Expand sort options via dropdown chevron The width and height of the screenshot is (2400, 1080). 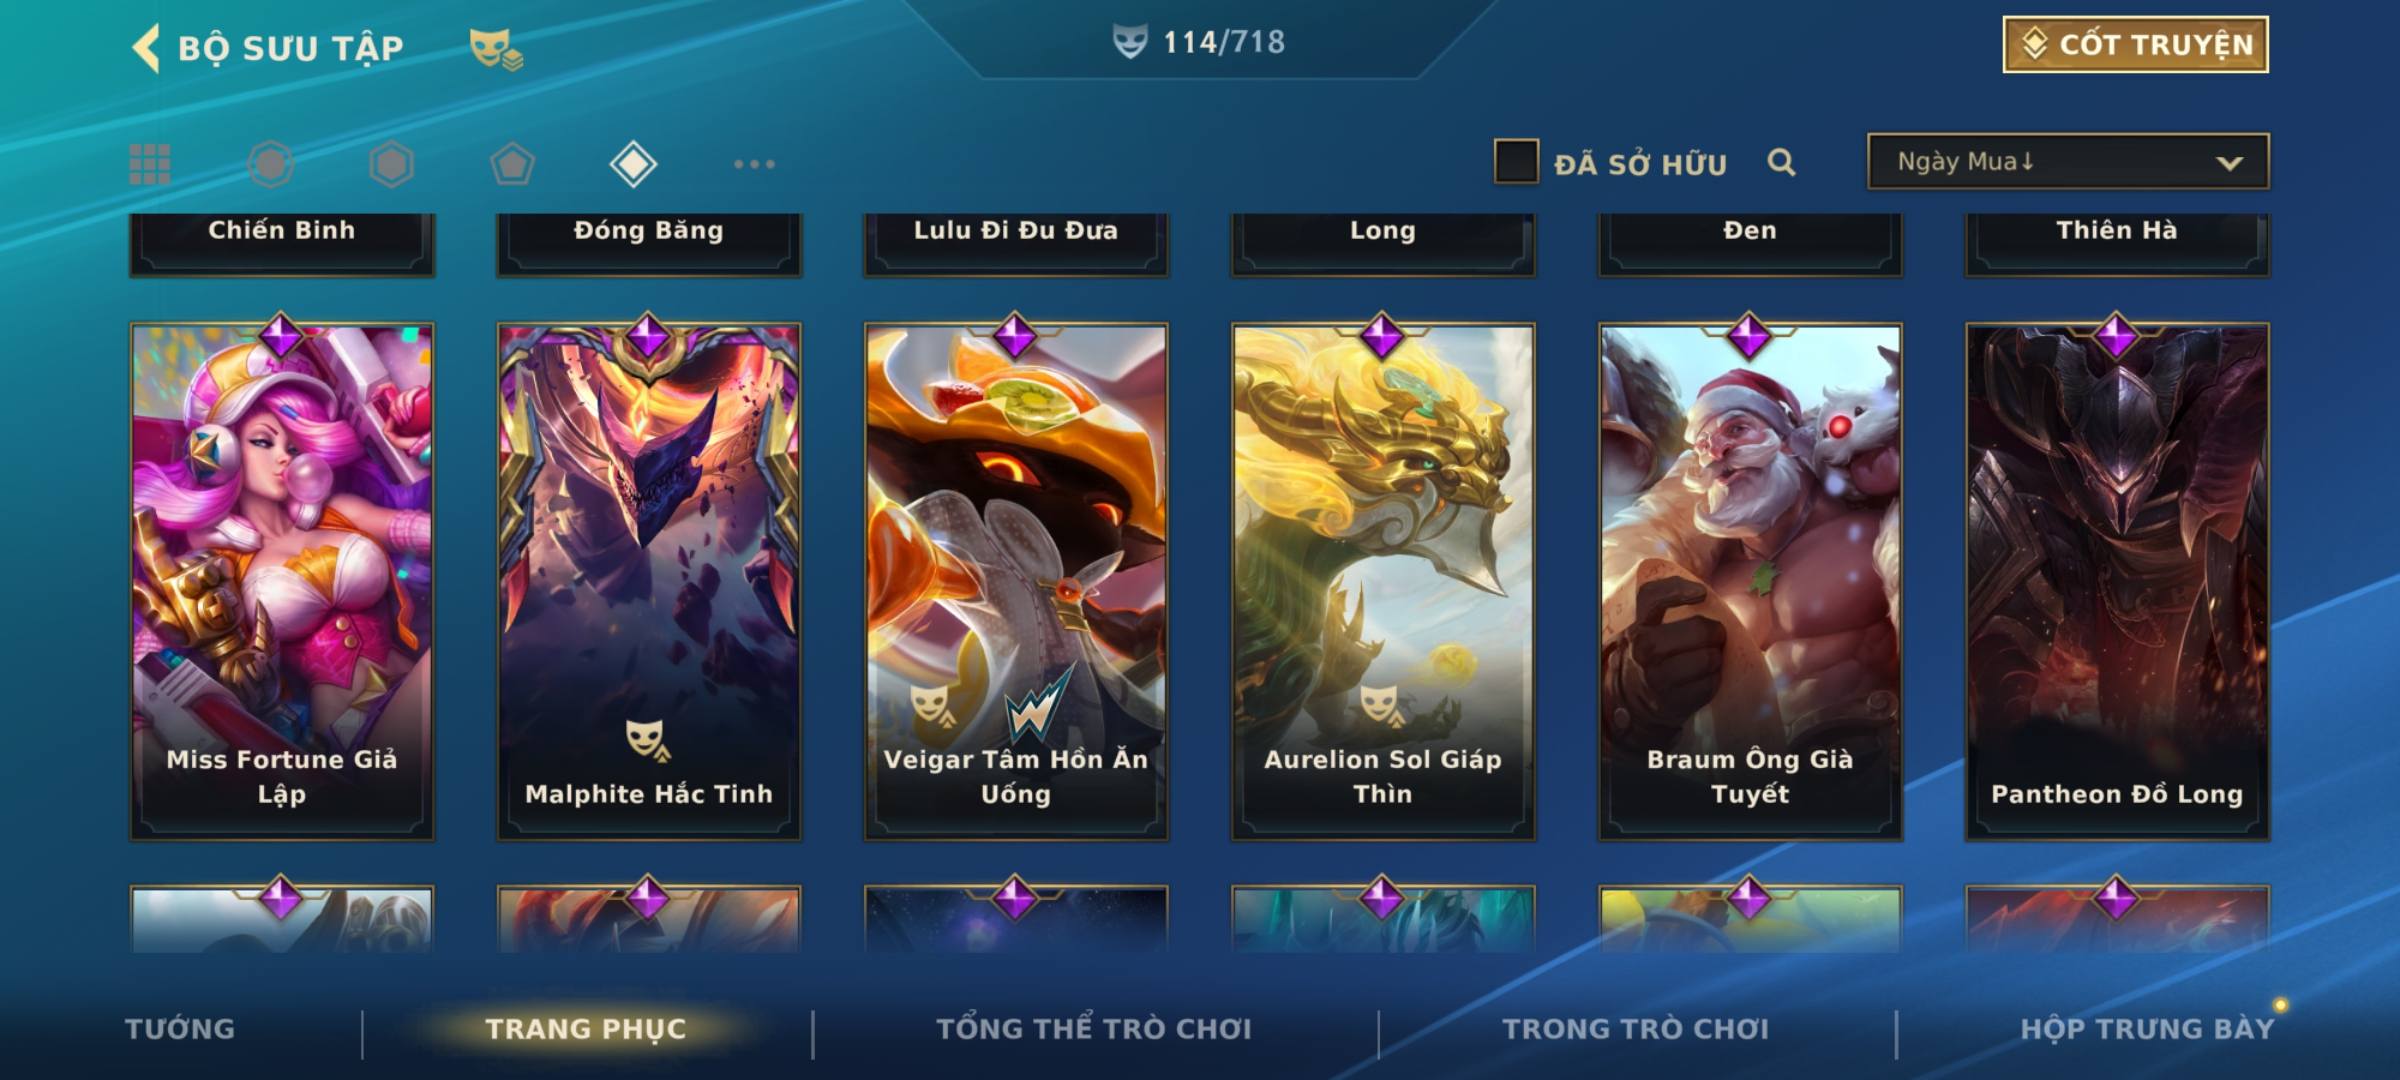click(x=2229, y=163)
